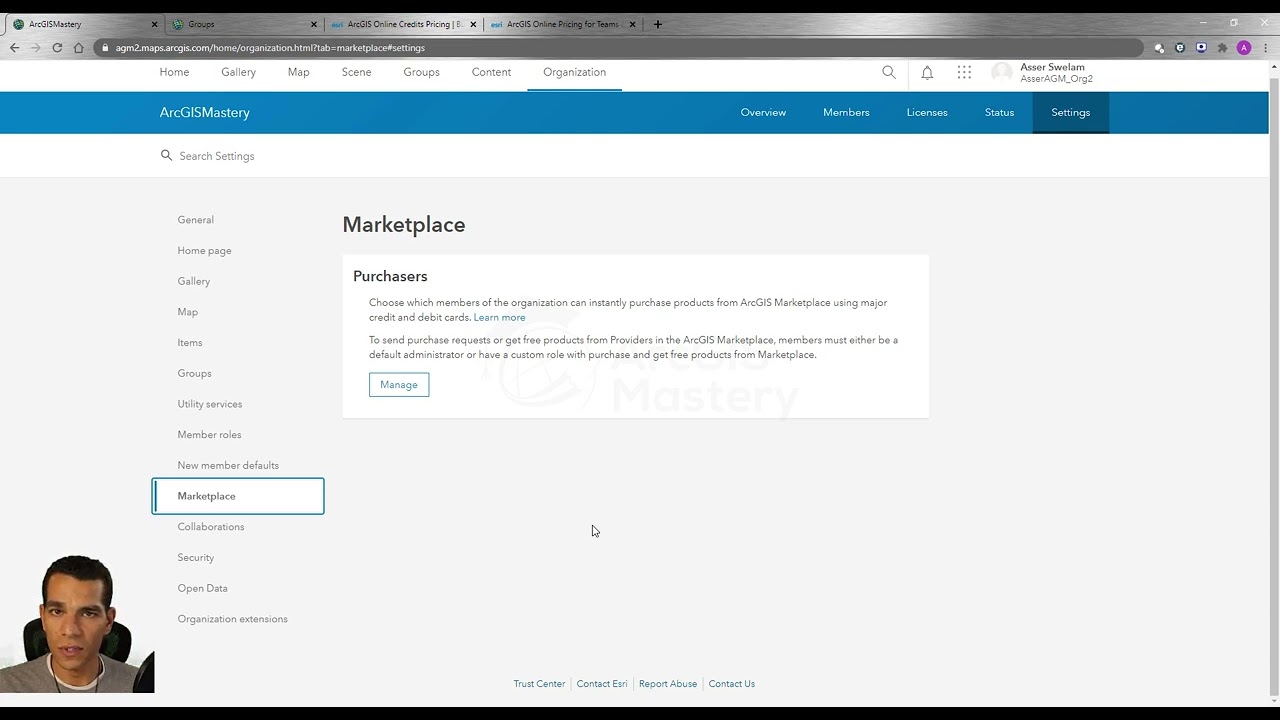
Task: Open General settings in the sidebar
Action: (x=196, y=220)
